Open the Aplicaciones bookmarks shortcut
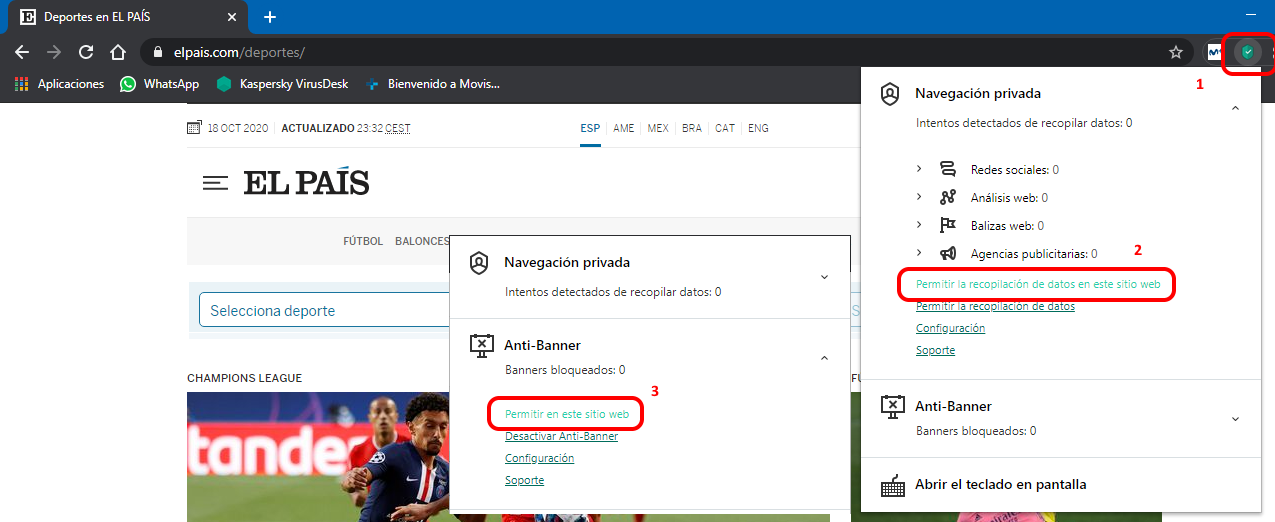 60,84
